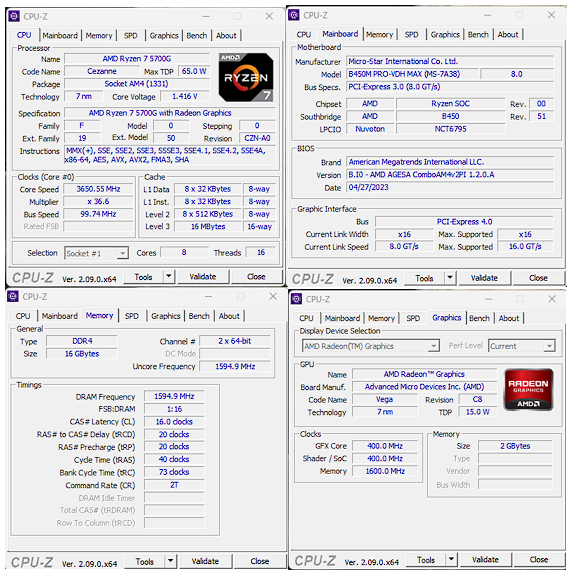Click the Command Rate value 2T
This screenshot has width=572, height=575.
pos(174,485)
